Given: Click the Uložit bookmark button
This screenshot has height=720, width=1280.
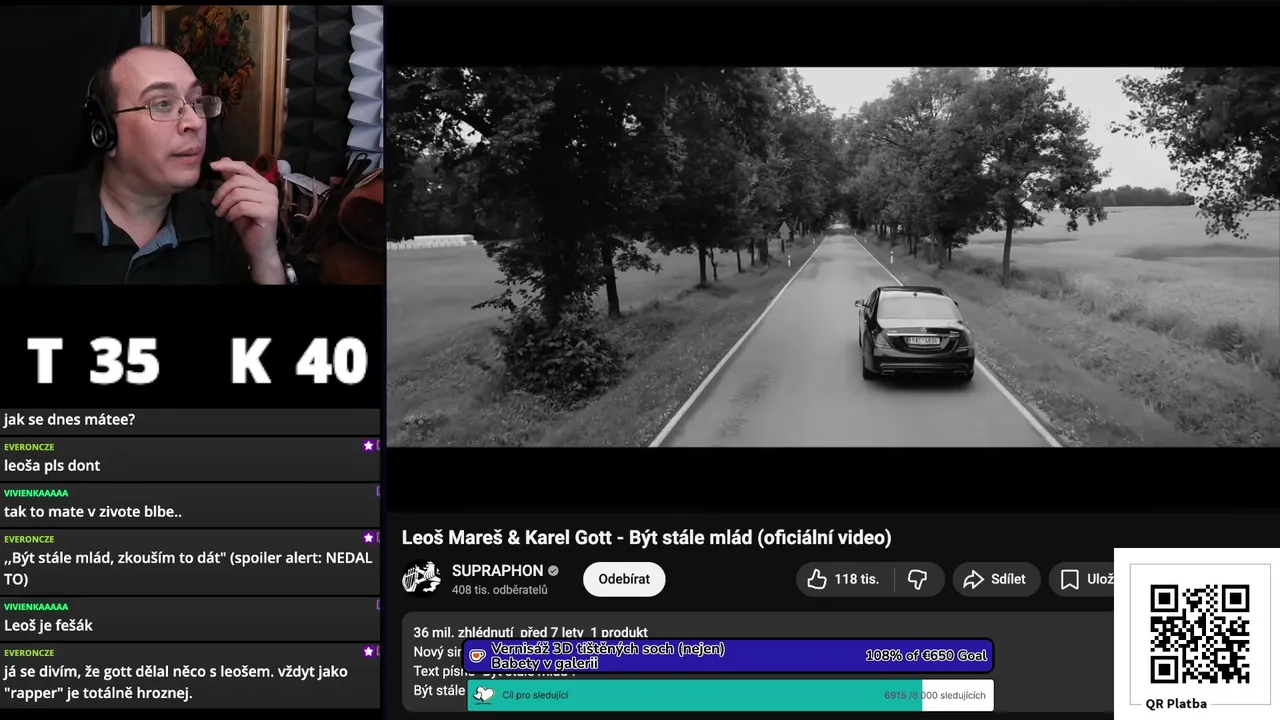Looking at the screenshot, I should point(1084,579).
